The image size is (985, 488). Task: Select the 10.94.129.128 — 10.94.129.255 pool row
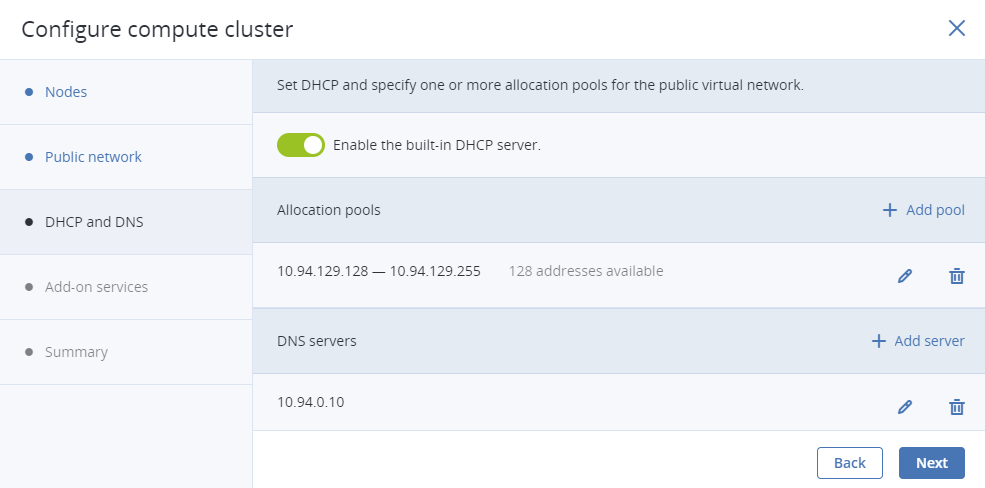coord(619,275)
